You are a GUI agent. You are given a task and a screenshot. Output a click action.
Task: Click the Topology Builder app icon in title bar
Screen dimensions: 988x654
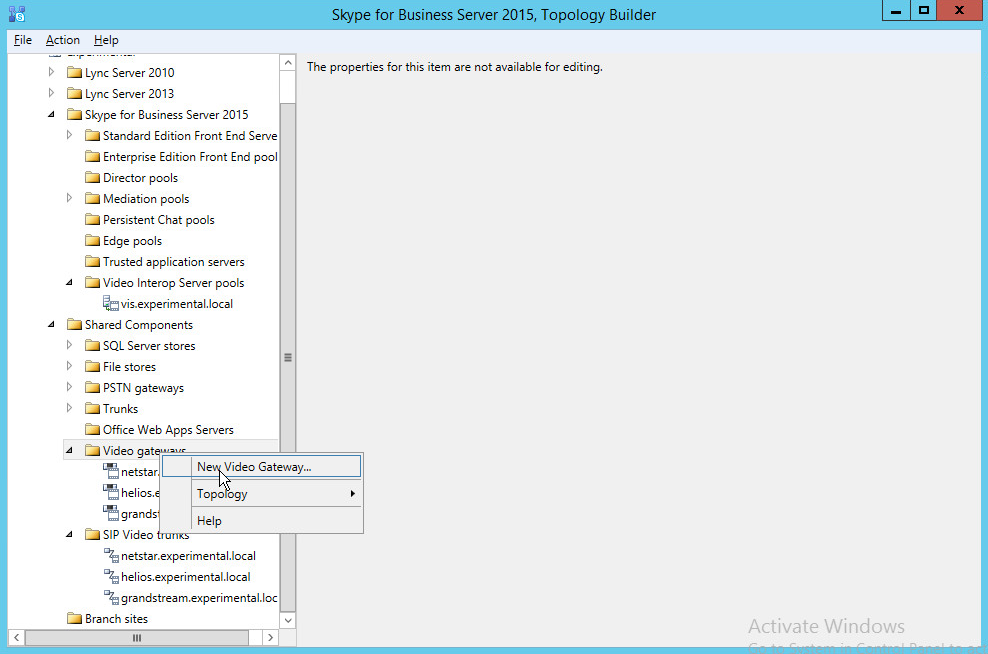pyautogui.click(x=15, y=14)
